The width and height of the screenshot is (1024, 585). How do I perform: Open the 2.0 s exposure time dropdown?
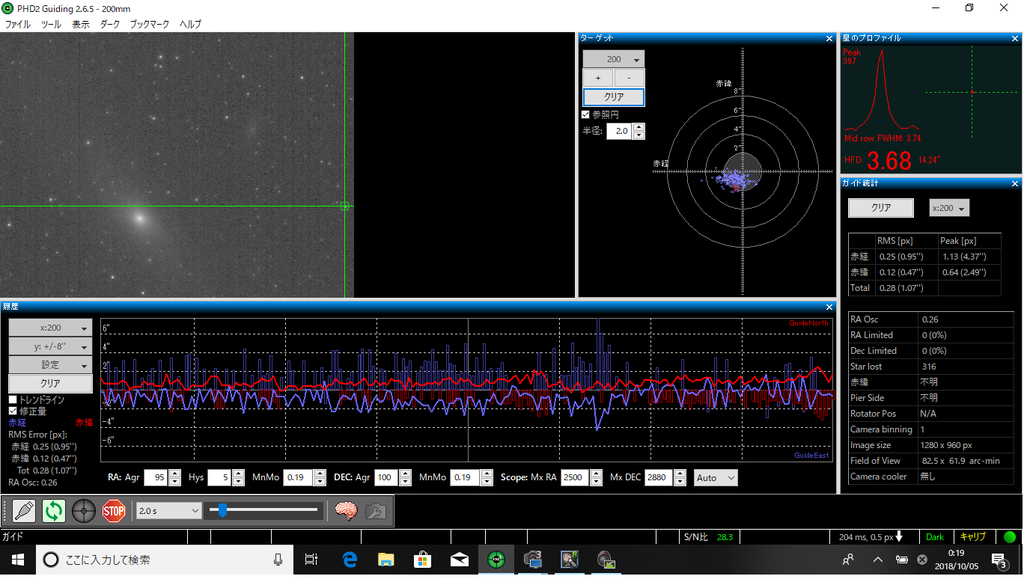(168, 511)
